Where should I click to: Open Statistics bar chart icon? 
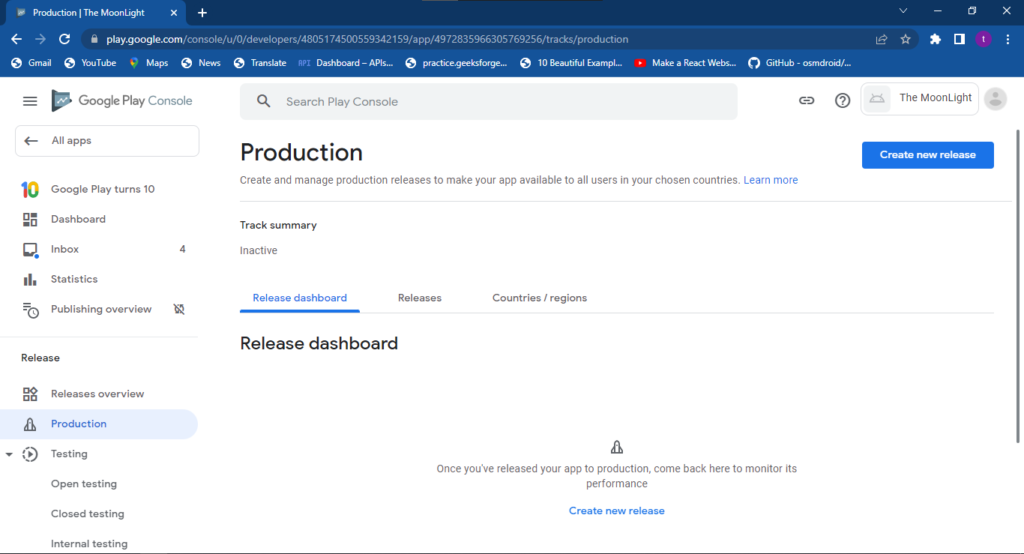click(x=30, y=279)
